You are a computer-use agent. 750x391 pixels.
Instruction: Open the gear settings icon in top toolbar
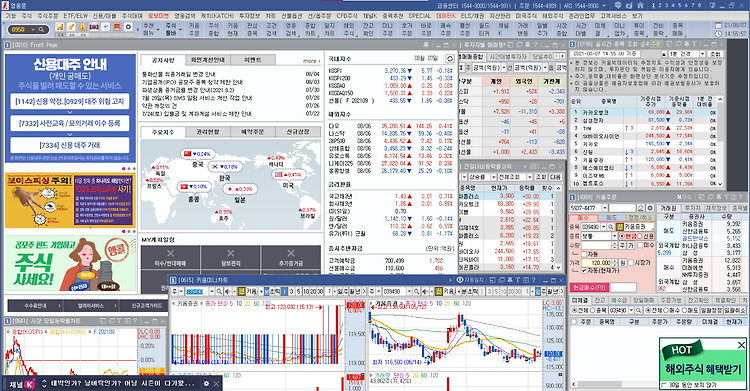(x=128, y=27)
